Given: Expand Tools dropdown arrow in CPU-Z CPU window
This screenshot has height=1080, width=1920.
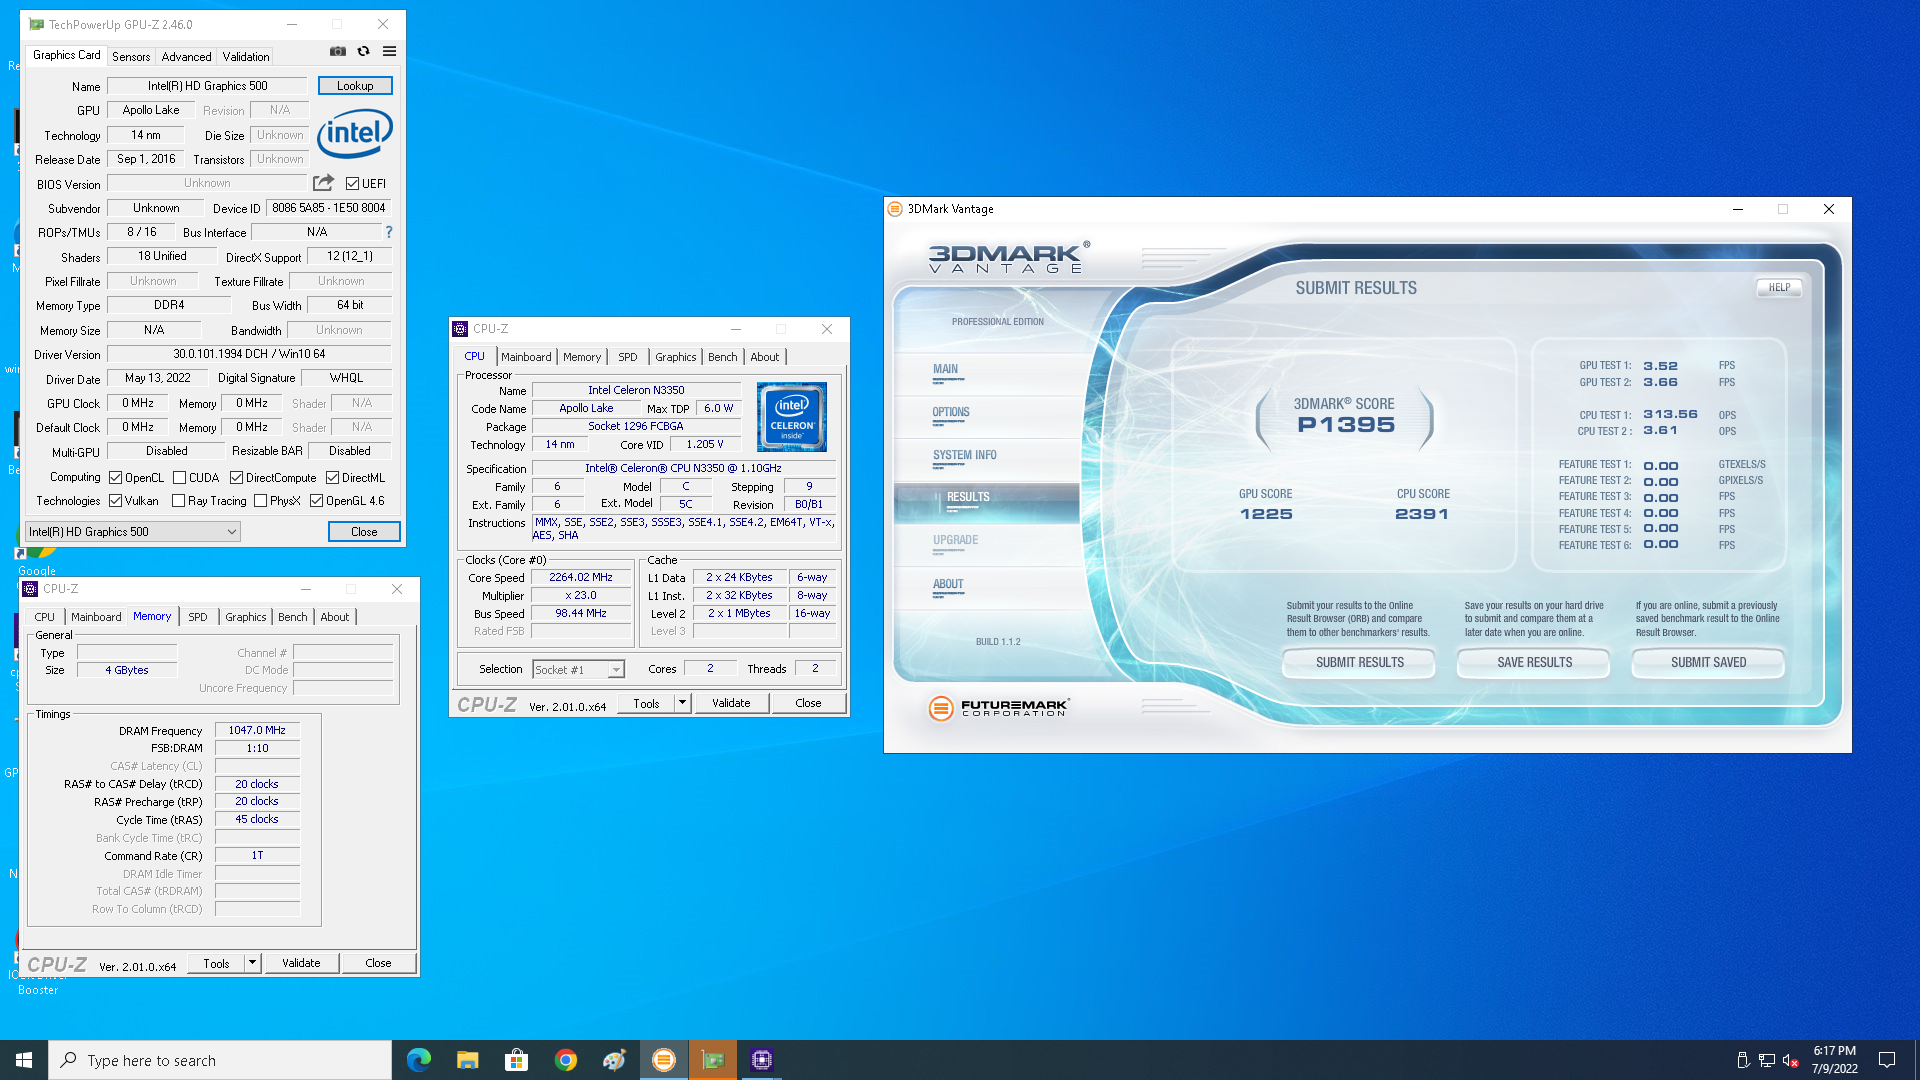Looking at the screenshot, I should (x=683, y=703).
